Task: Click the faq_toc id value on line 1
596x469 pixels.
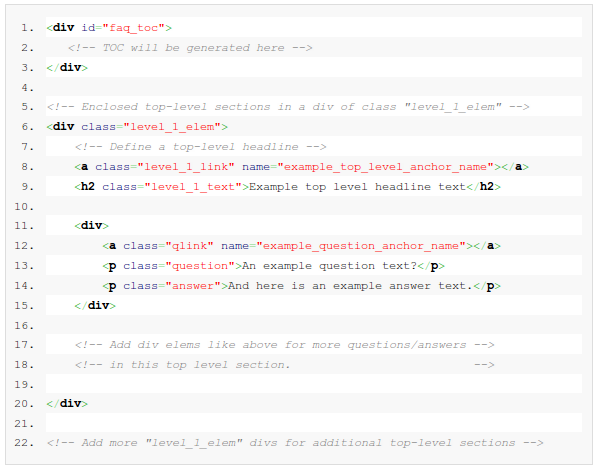Action: click(133, 28)
